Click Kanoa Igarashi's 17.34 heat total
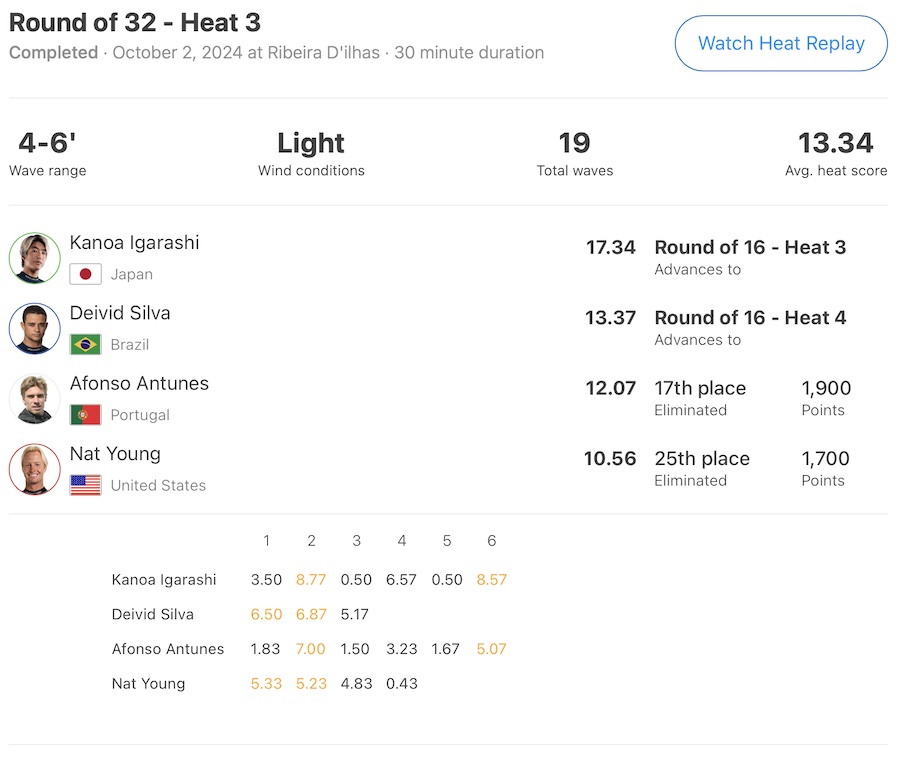 pos(610,247)
